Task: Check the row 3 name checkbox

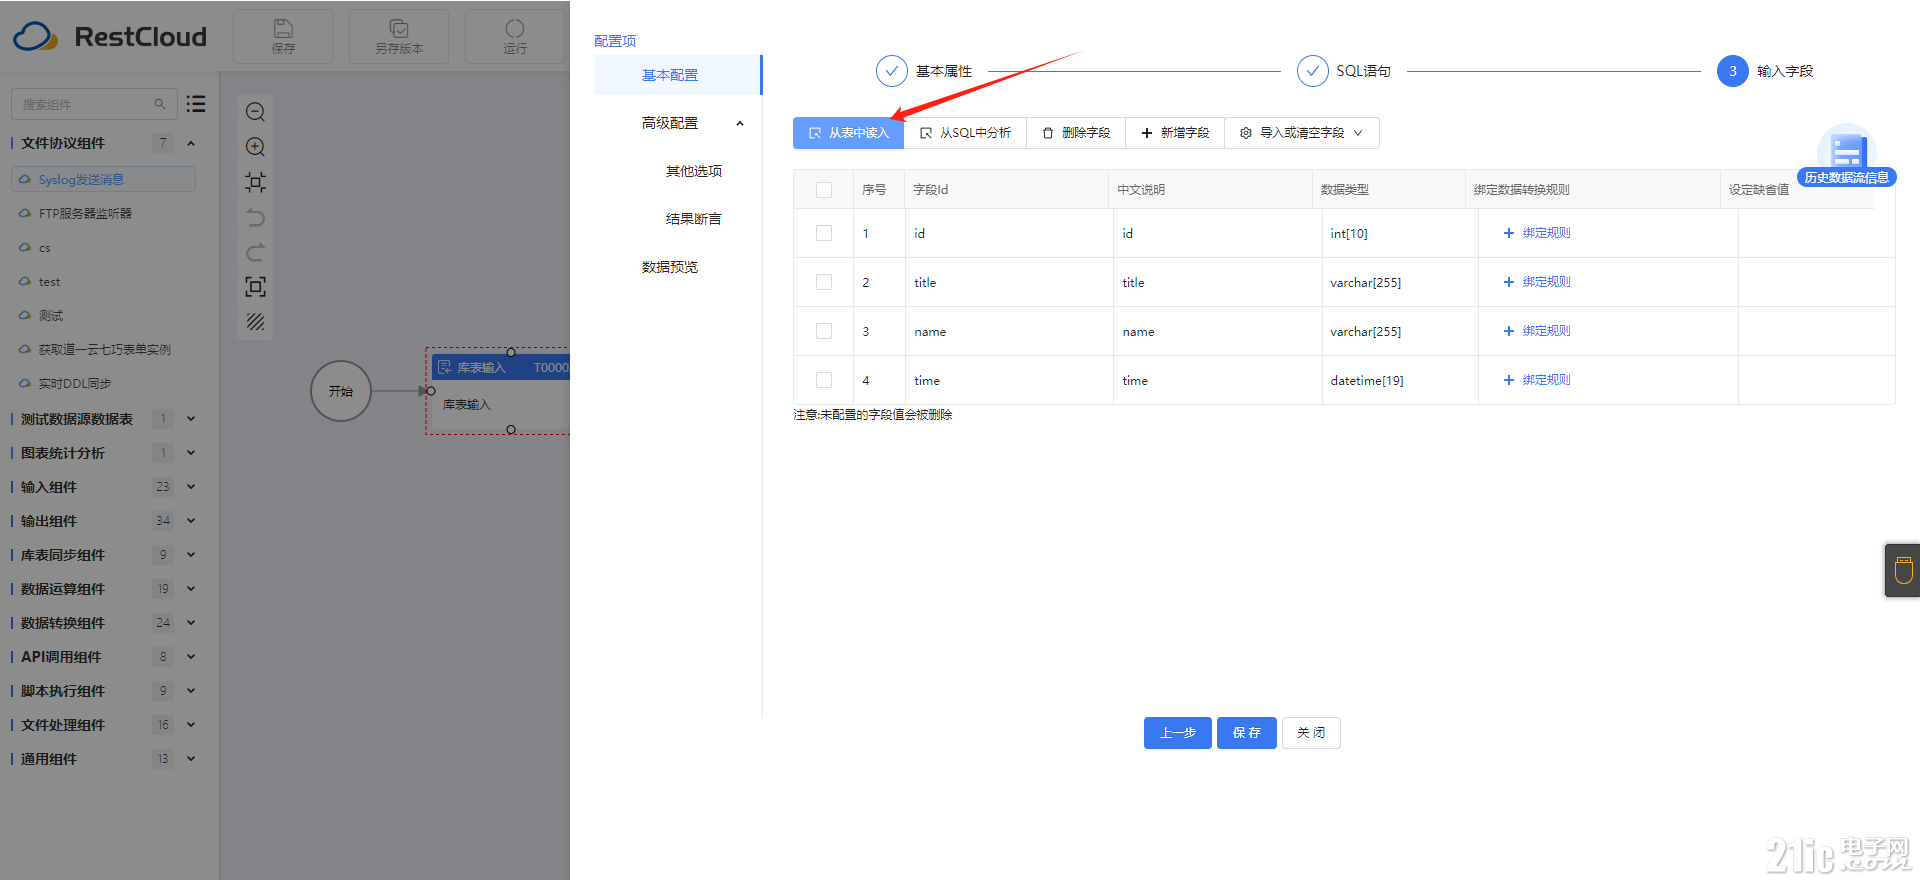Action: point(824,331)
